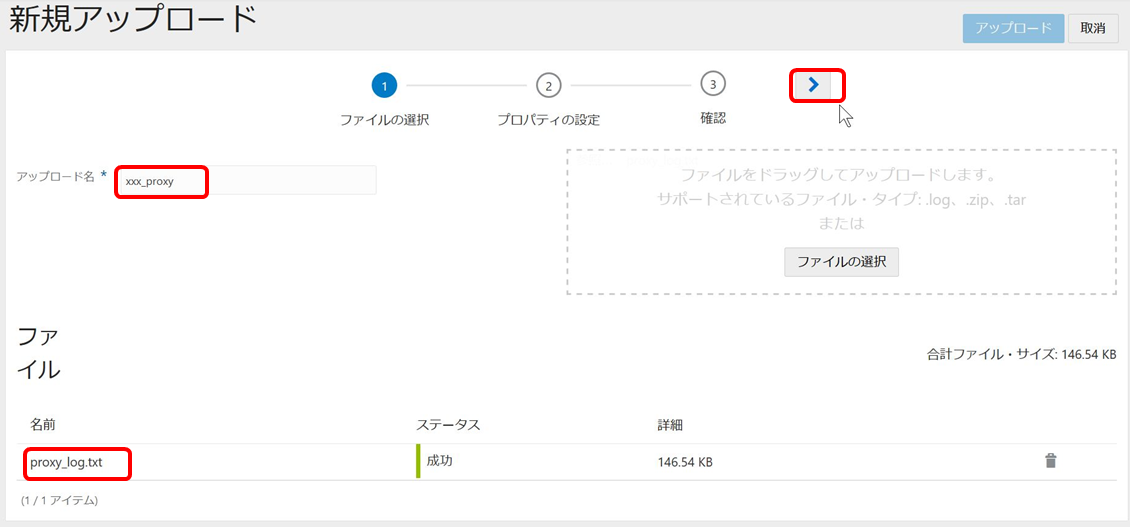
Task: Select the proxy_log.txt file name
Action: (66, 462)
